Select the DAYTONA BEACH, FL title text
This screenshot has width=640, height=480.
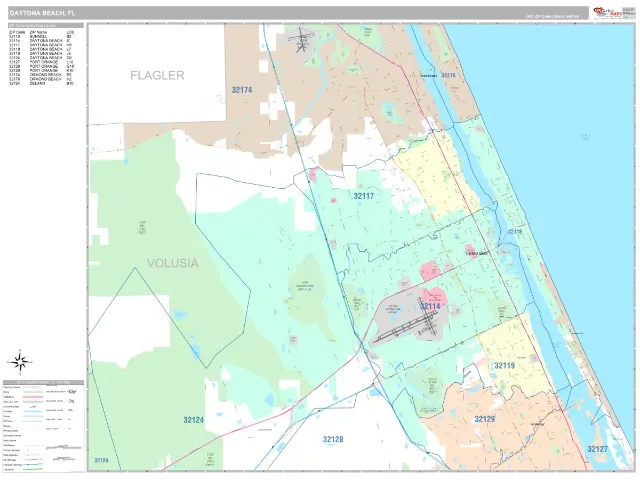click(42, 13)
